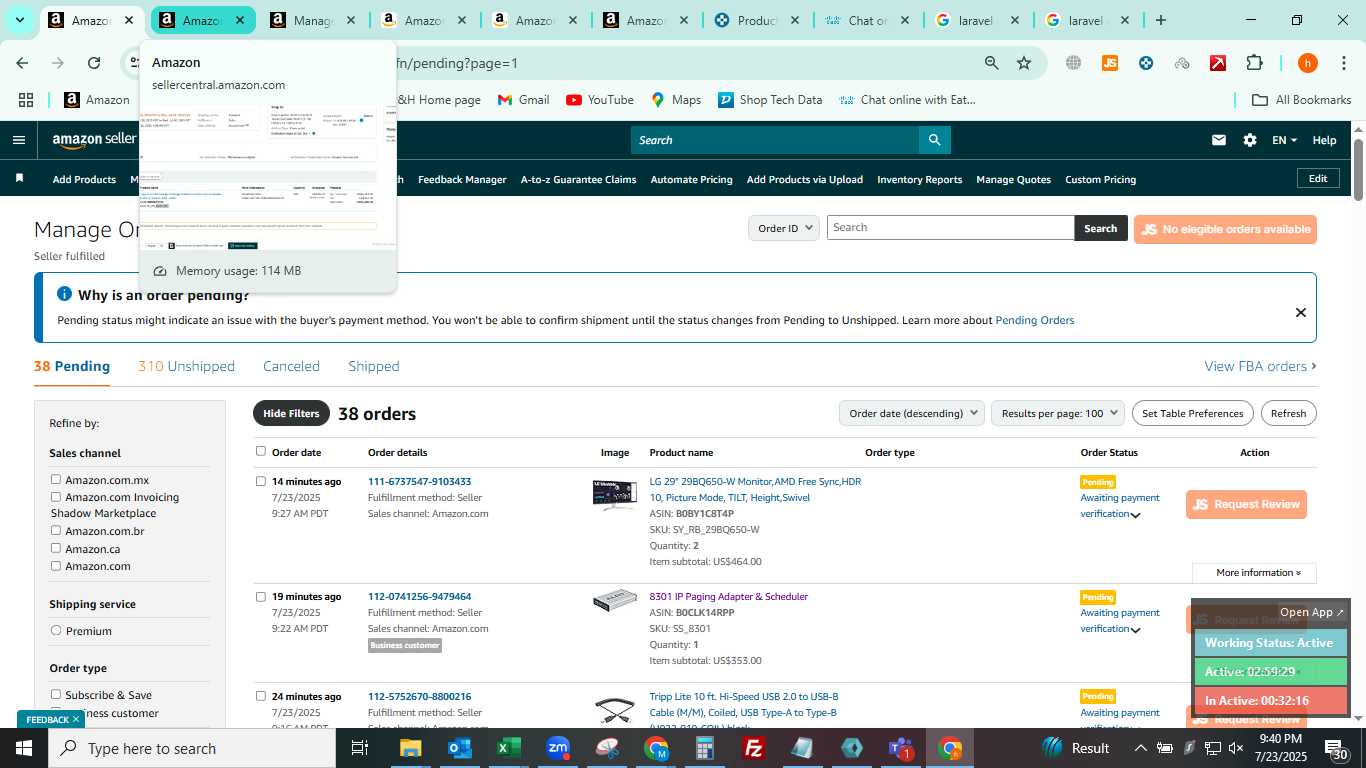Tick the Amazon.com sales channel checkbox
Image resolution: width=1366 pixels, height=768 pixels.
[x=56, y=566]
